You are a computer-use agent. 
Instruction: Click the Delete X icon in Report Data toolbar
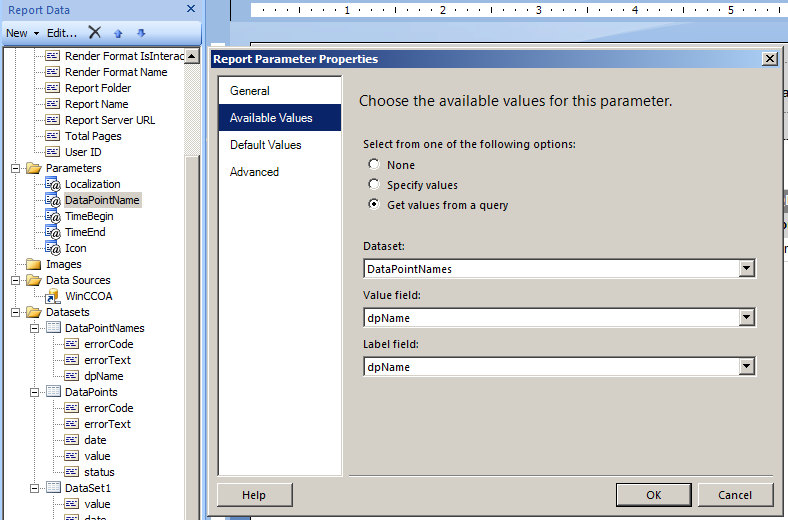point(95,33)
